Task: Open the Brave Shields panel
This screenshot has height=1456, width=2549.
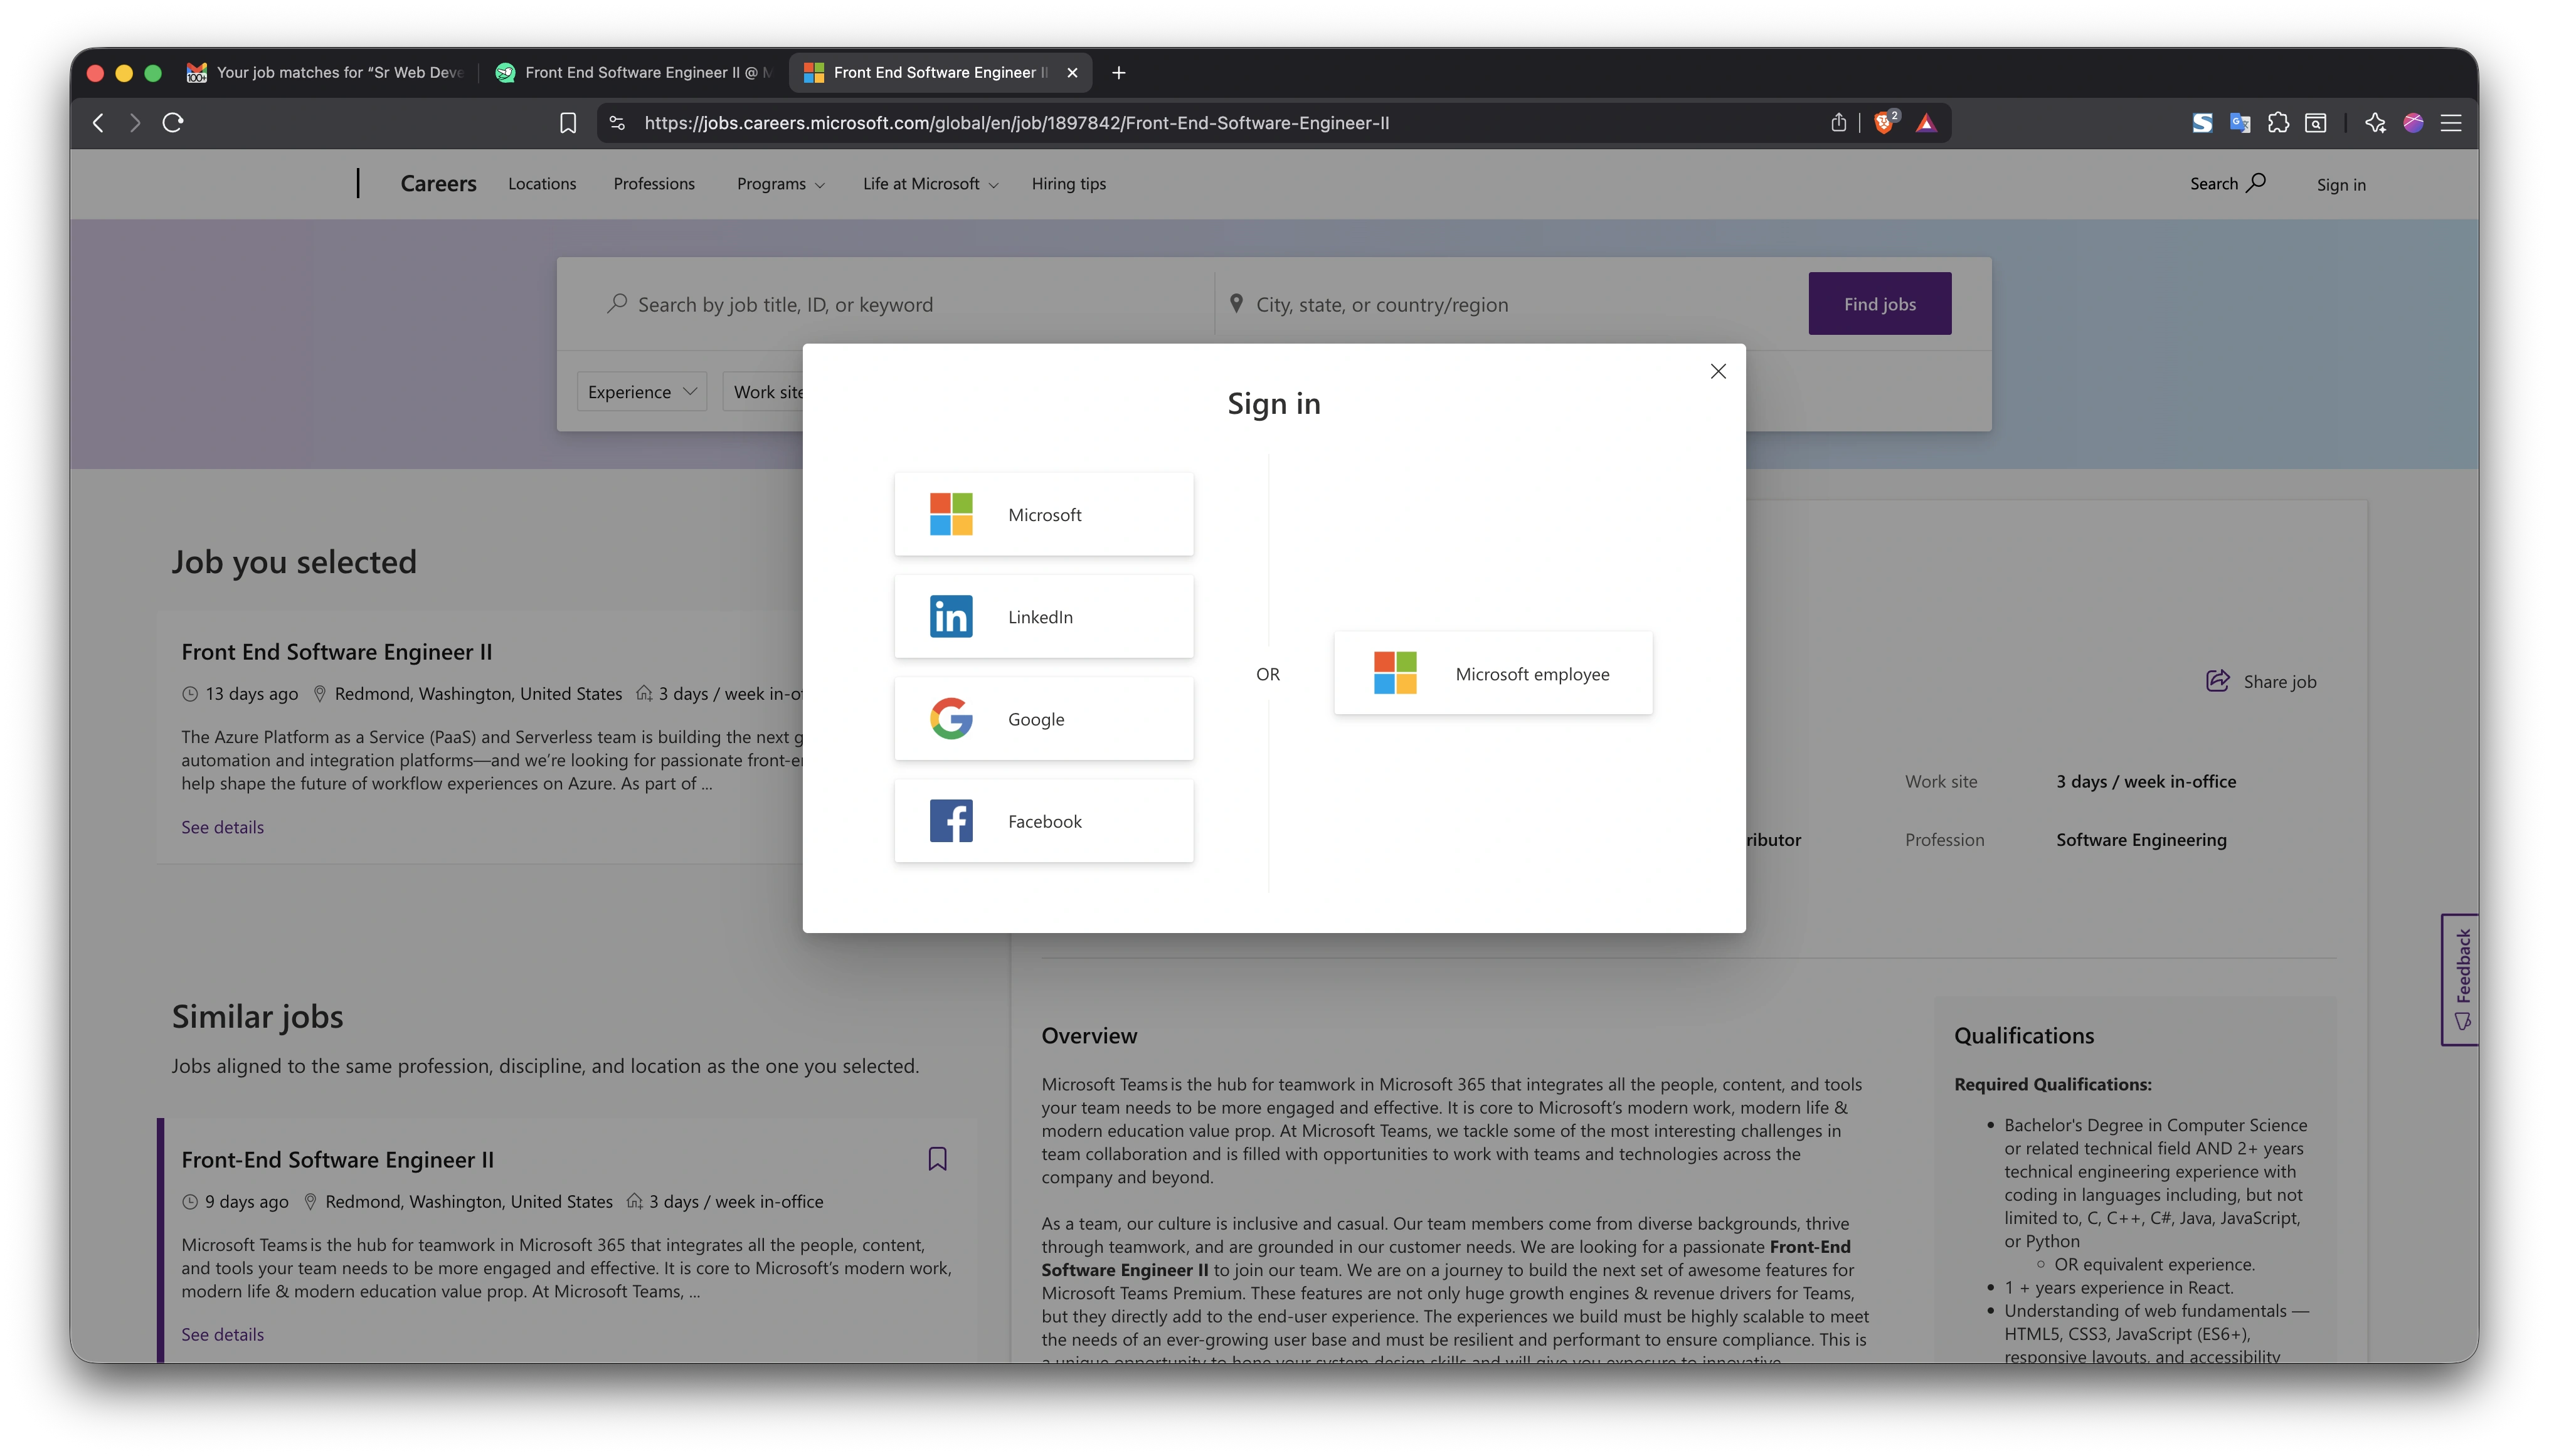Action: [x=1884, y=122]
